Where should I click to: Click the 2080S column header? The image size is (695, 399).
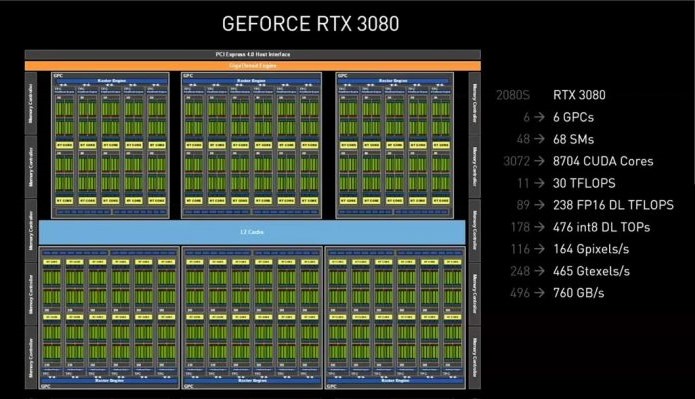[x=513, y=95]
